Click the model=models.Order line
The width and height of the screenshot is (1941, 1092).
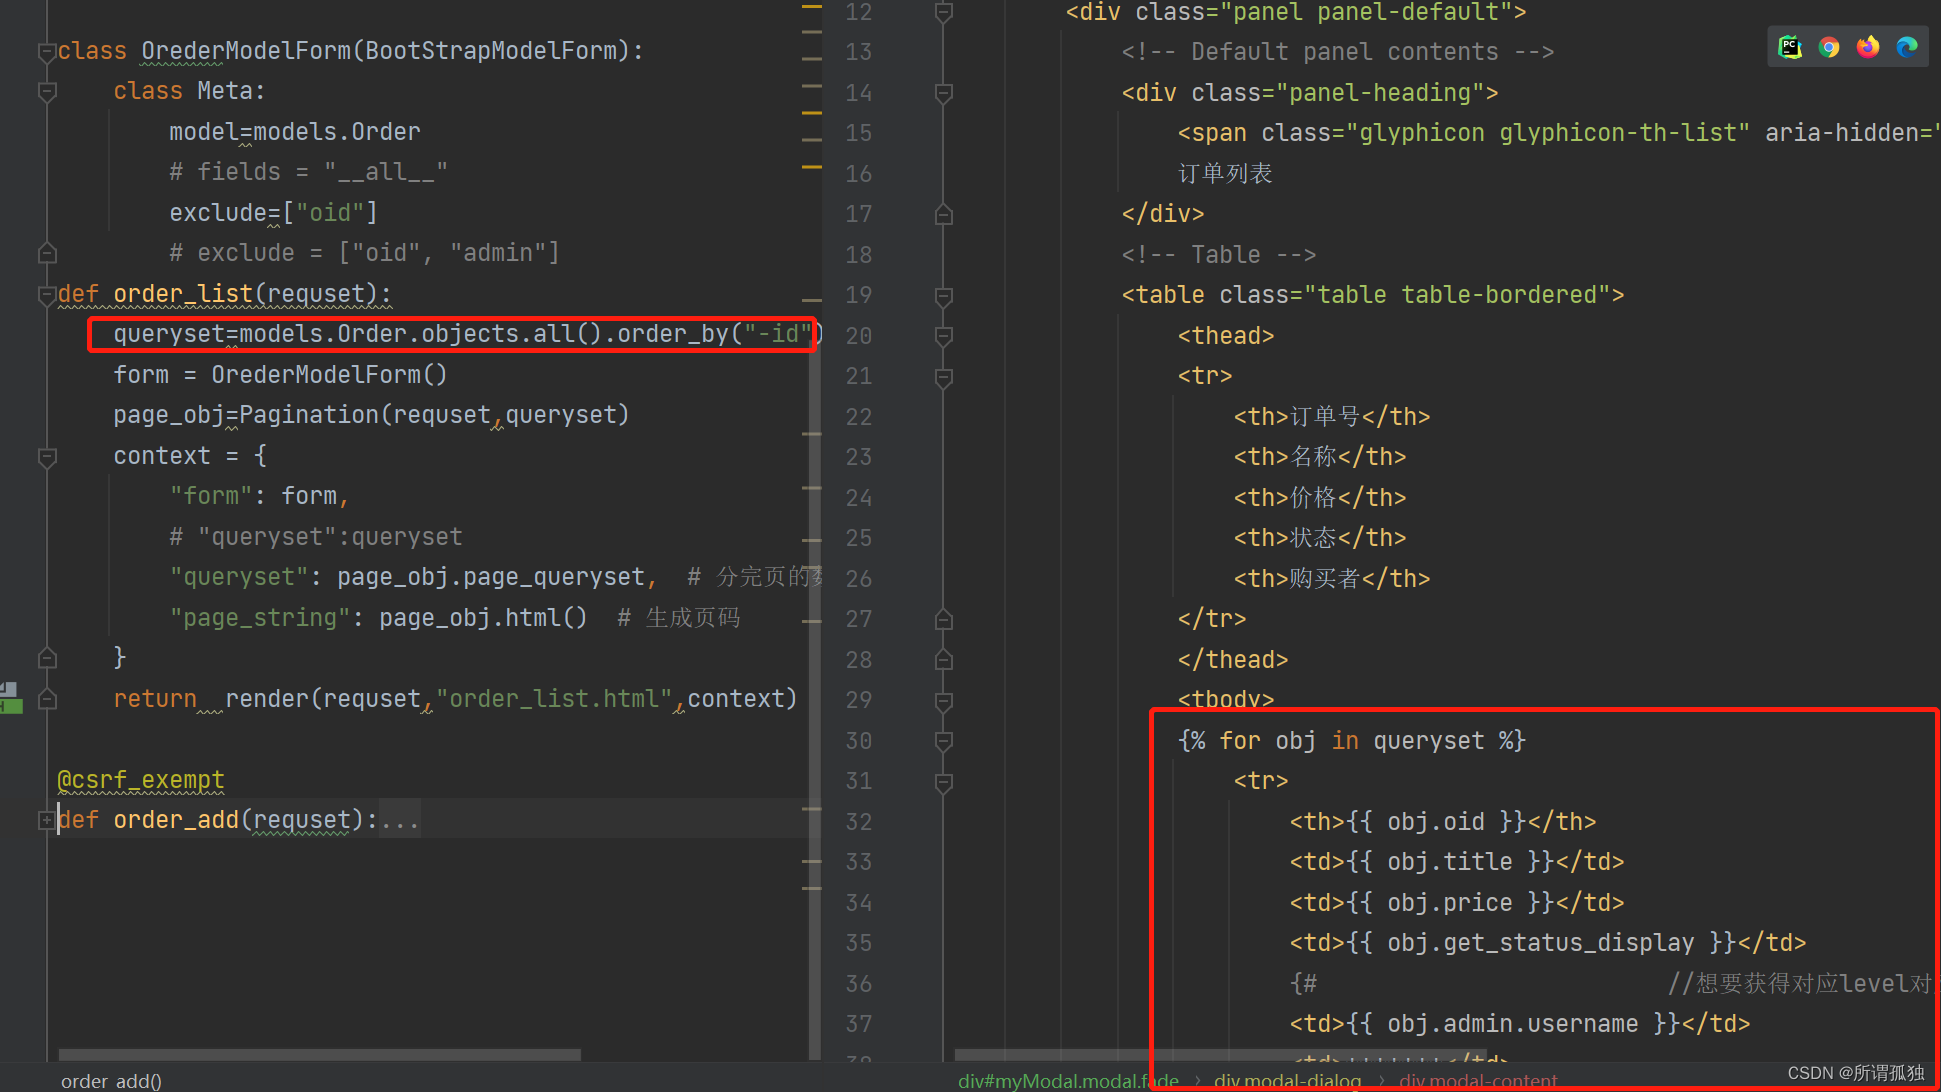pos(294,132)
